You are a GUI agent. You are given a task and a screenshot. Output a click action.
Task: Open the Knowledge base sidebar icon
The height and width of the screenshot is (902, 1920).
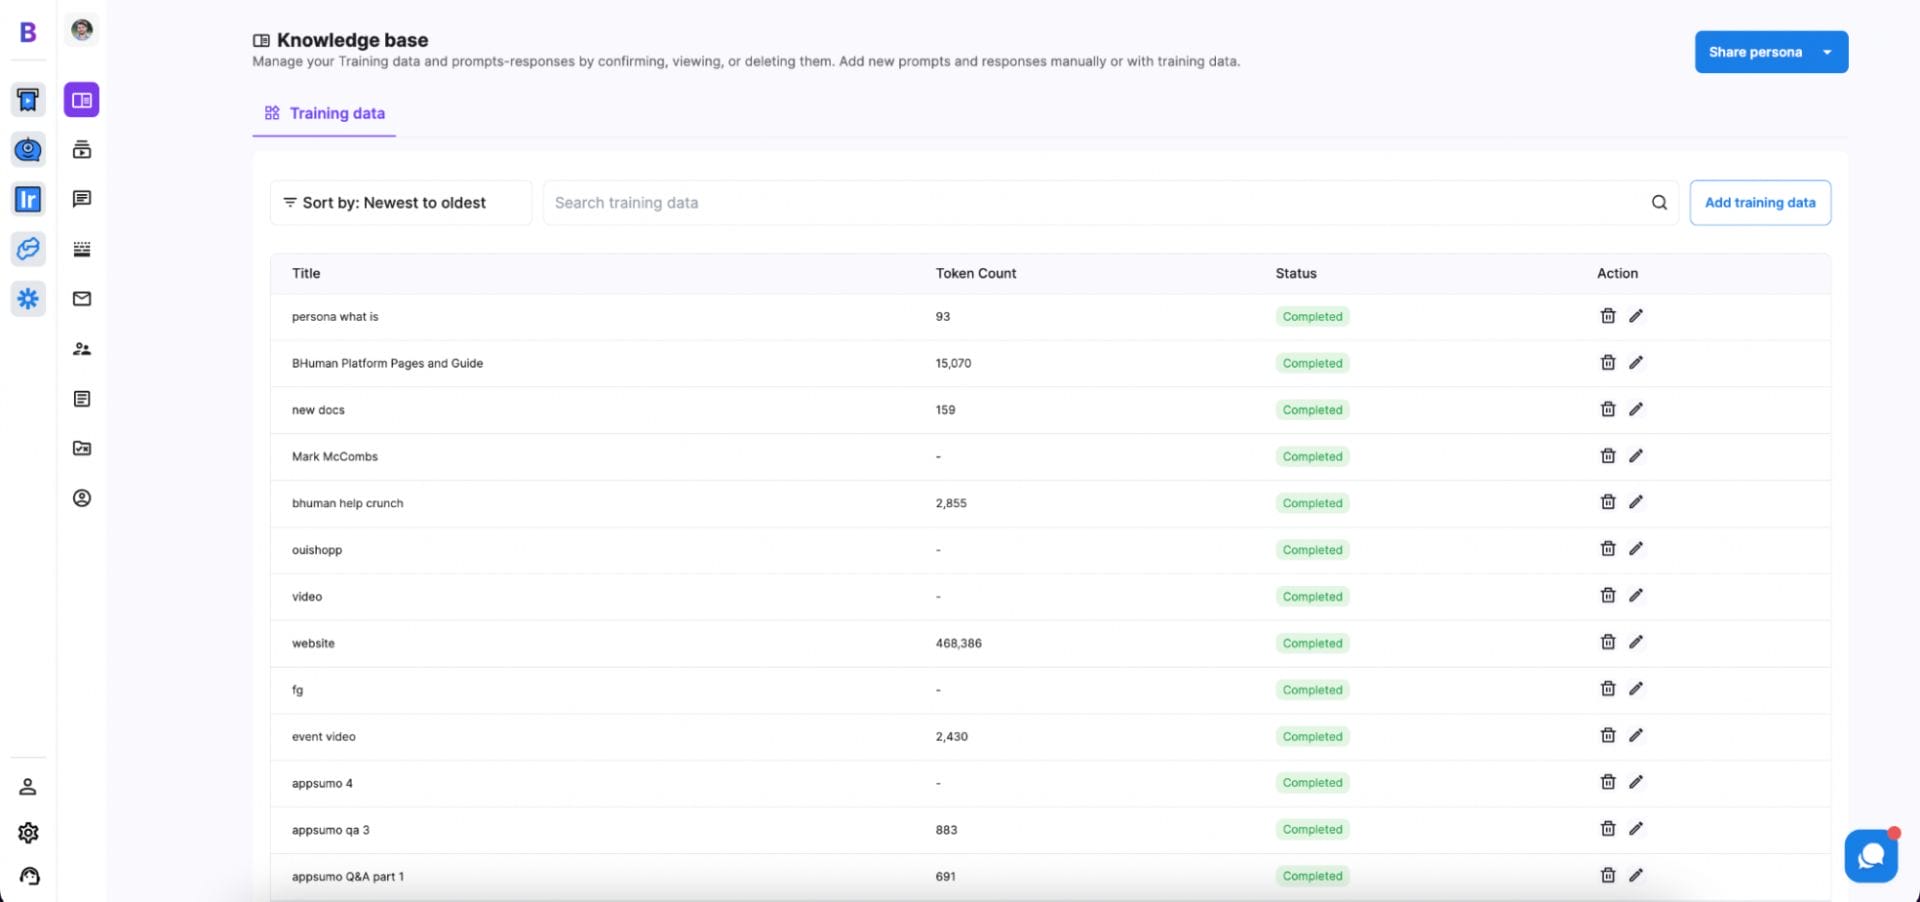(x=82, y=100)
